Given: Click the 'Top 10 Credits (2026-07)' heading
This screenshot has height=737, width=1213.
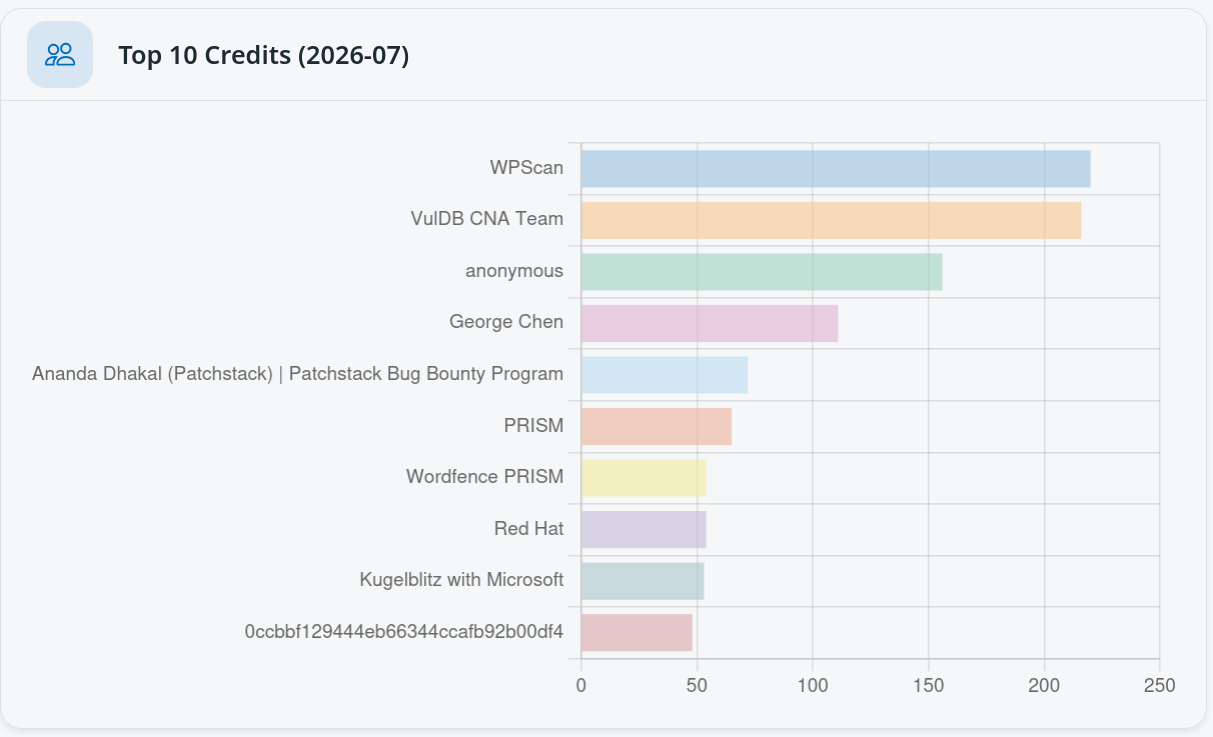Looking at the screenshot, I should pyautogui.click(x=264, y=55).
